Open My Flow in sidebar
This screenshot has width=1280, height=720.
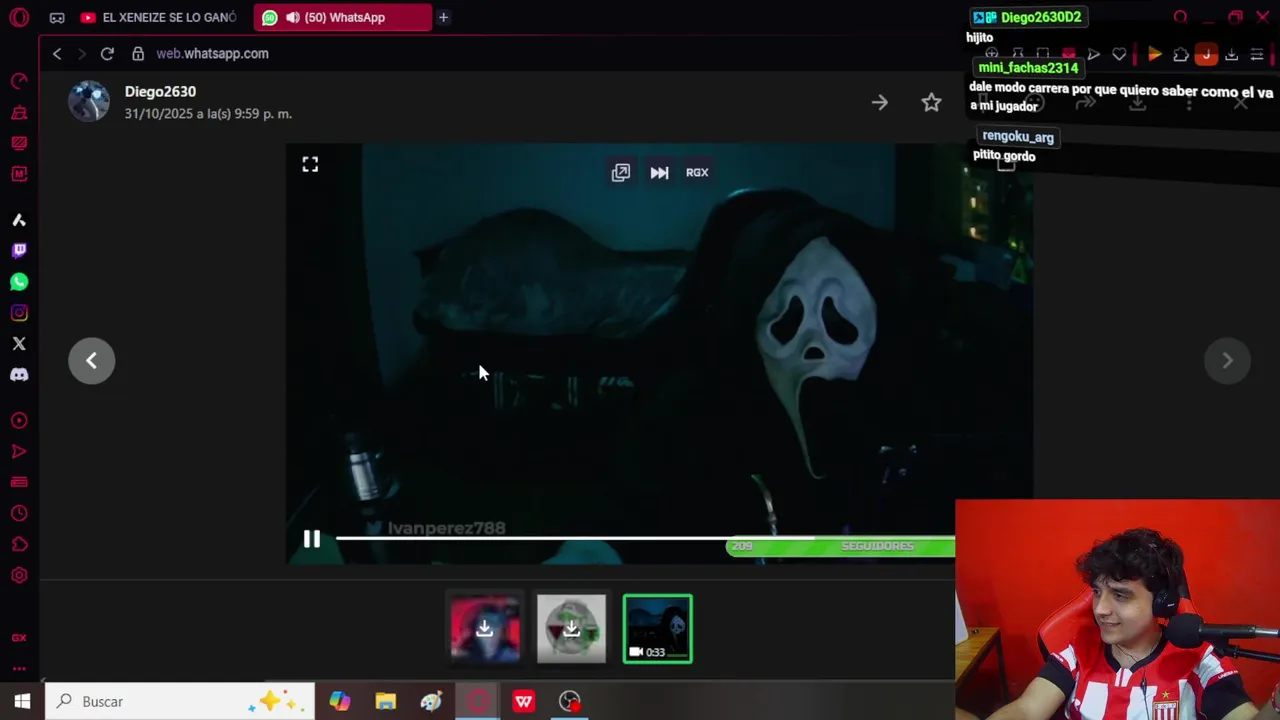click(19, 452)
